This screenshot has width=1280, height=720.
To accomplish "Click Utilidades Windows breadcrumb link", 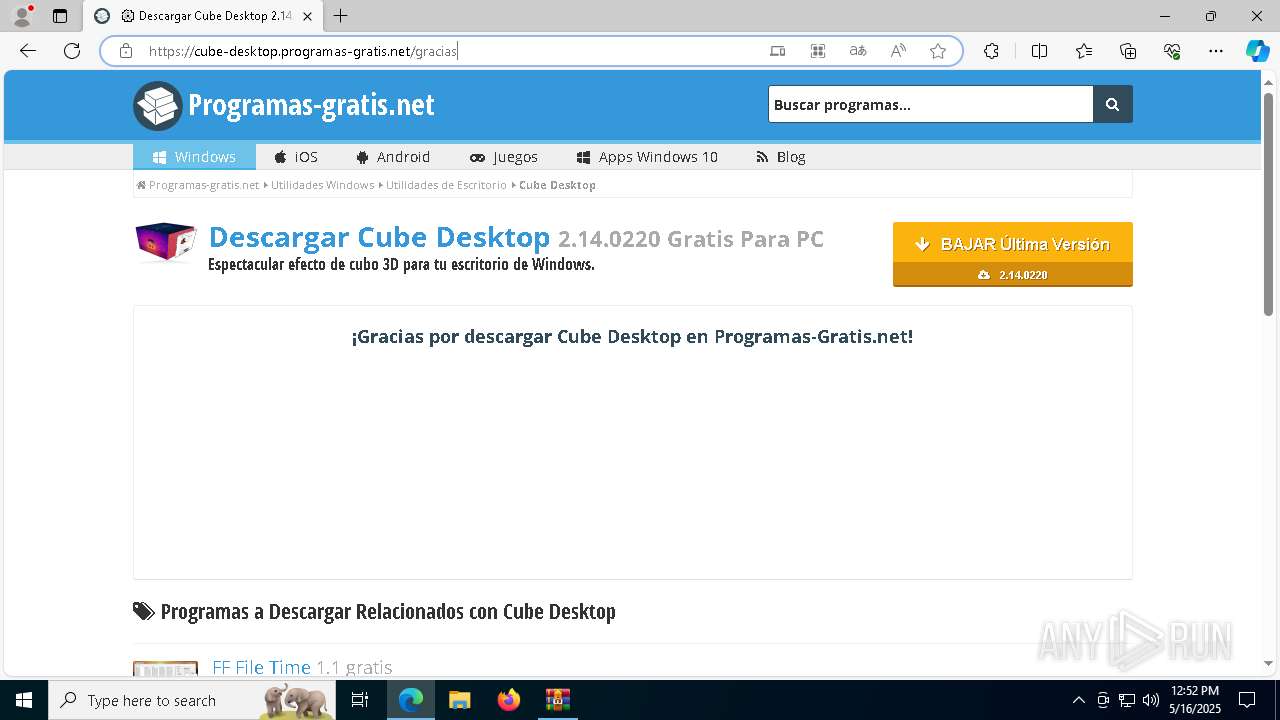I will pos(322,185).
